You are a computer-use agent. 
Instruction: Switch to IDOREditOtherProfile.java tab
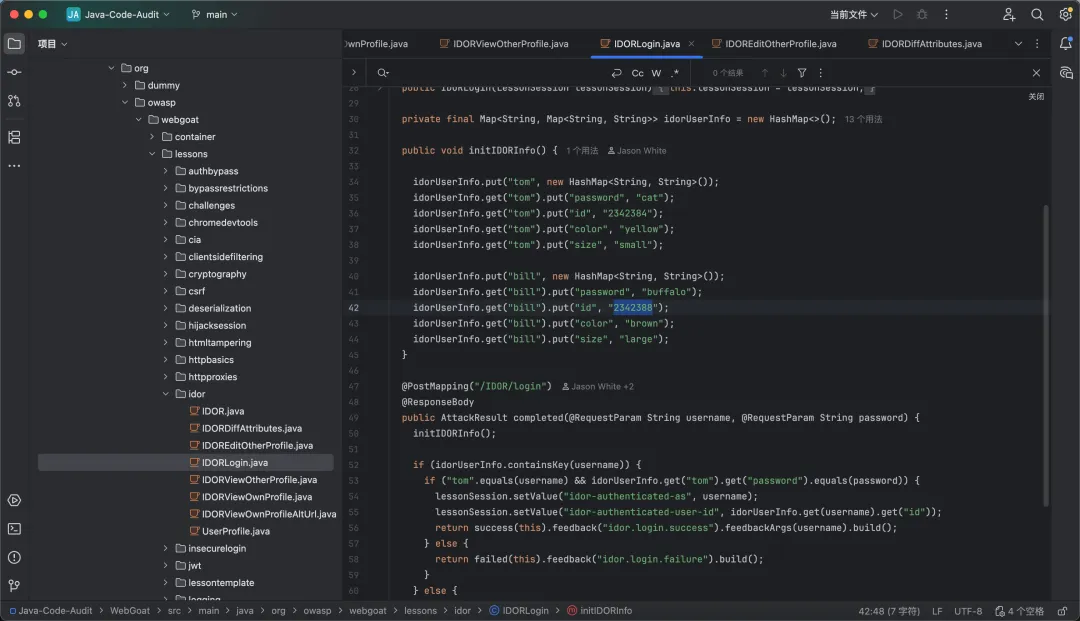coord(780,44)
